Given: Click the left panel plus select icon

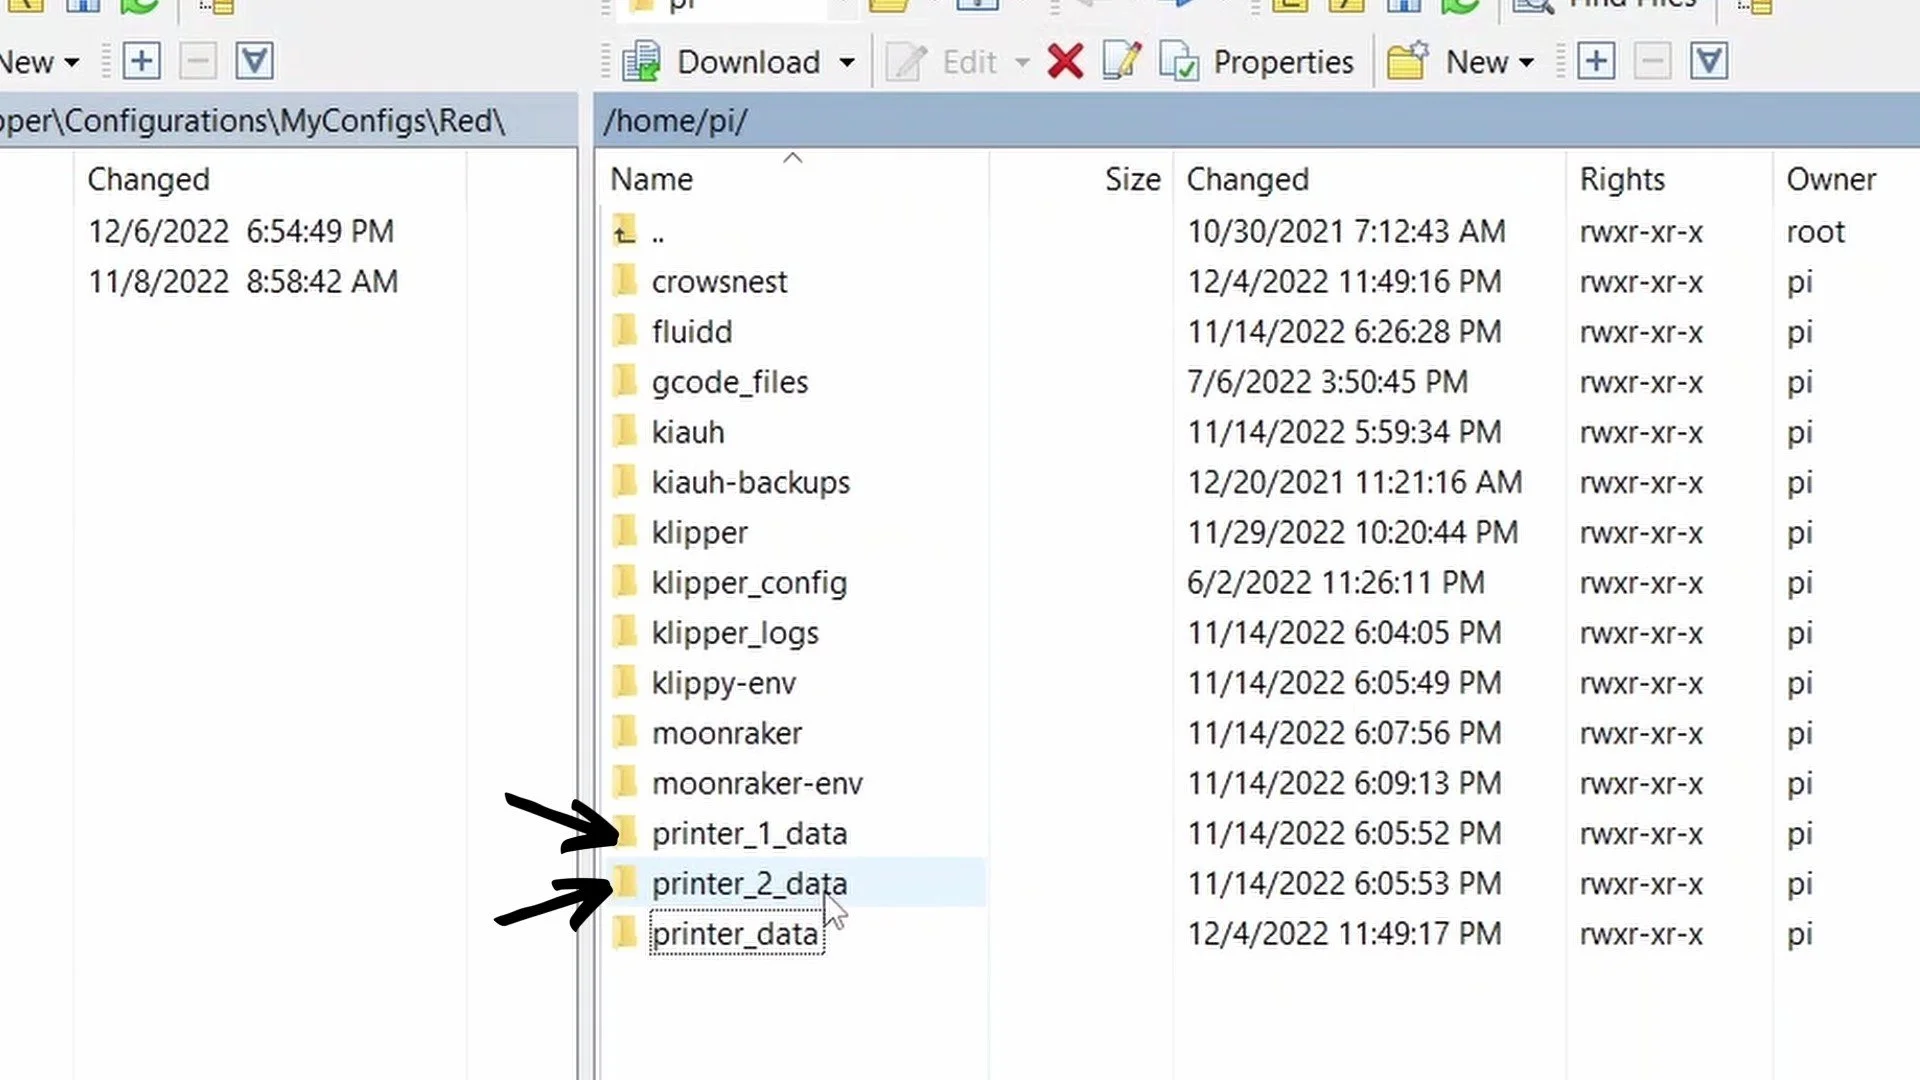Looking at the screenshot, I should pyautogui.click(x=141, y=62).
